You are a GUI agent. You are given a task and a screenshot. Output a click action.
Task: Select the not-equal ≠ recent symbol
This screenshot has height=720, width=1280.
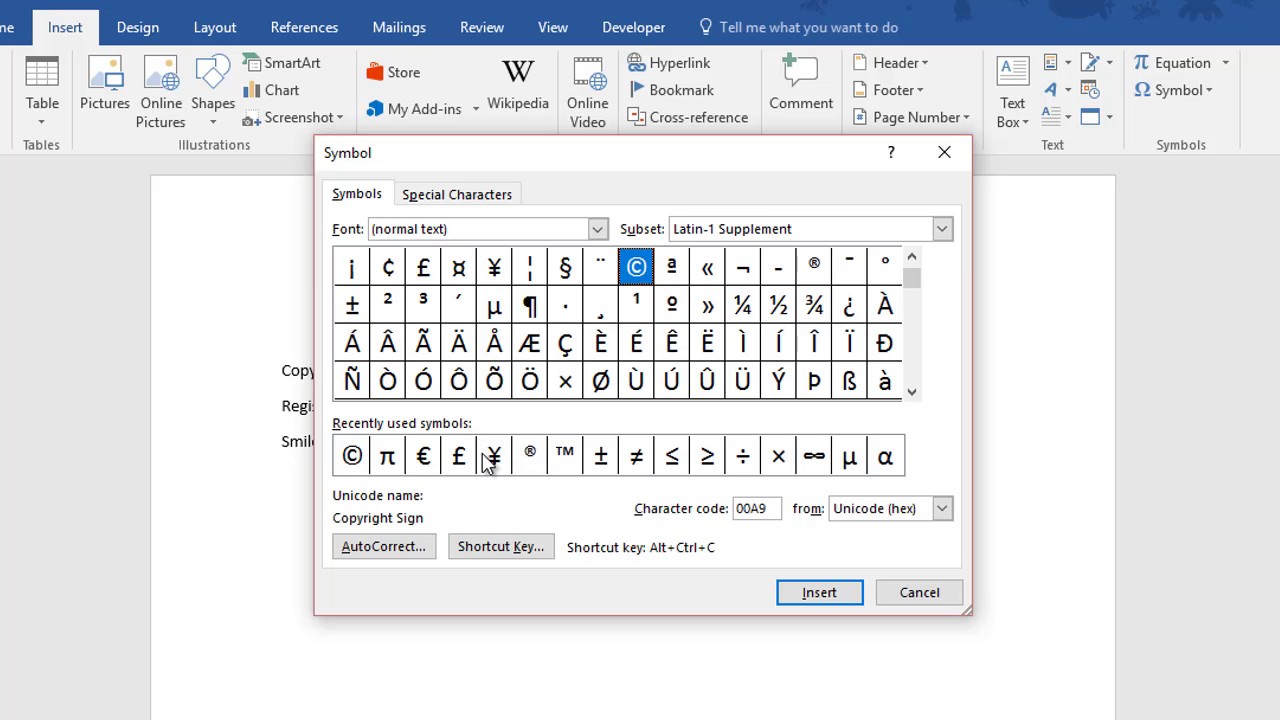pos(636,456)
